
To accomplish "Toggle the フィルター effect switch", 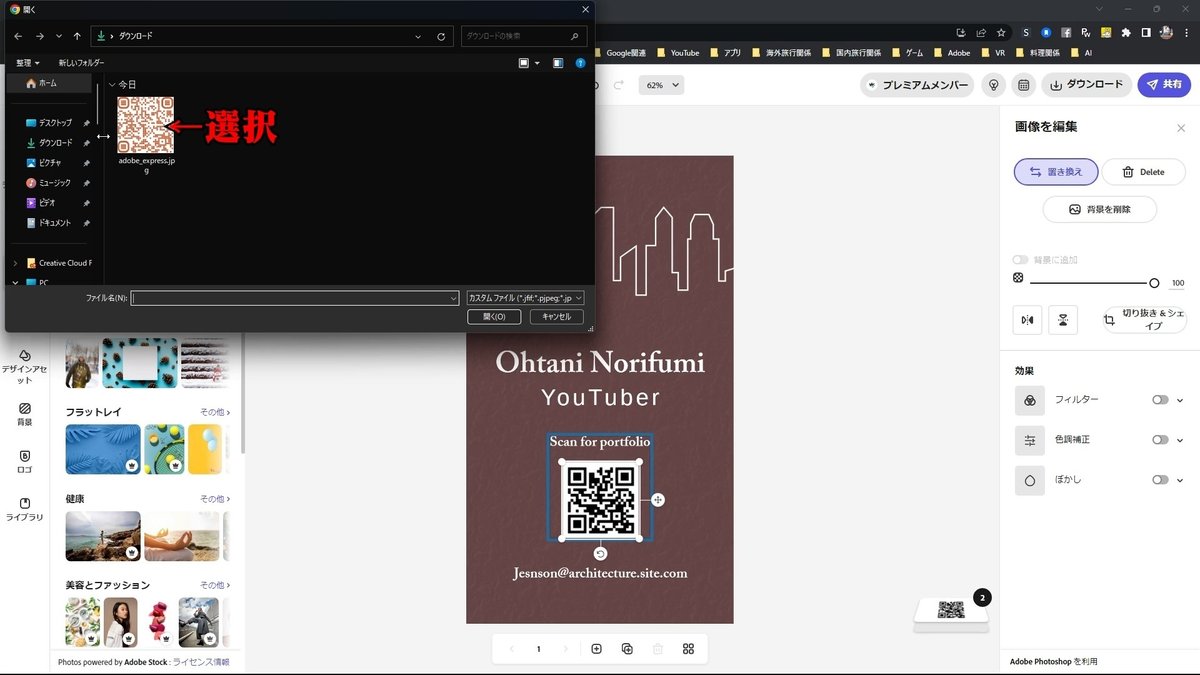I will (x=1160, y=399).
